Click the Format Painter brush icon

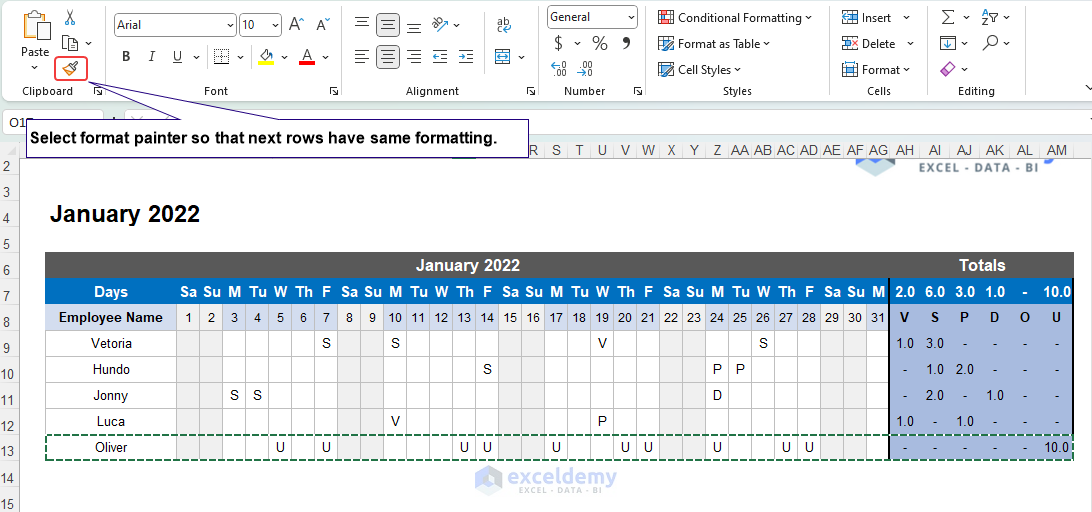click(x=70, y=68)
